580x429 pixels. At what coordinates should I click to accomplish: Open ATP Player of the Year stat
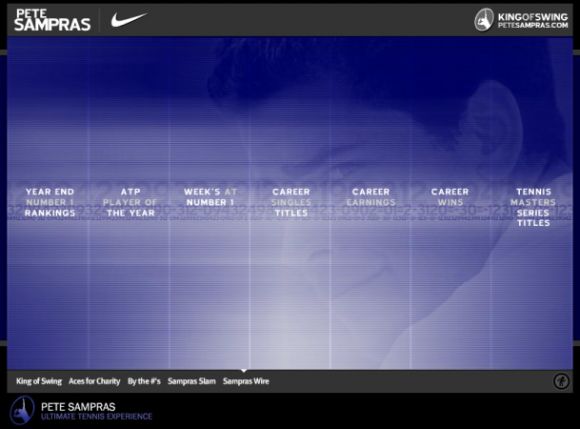pos(130,202)
